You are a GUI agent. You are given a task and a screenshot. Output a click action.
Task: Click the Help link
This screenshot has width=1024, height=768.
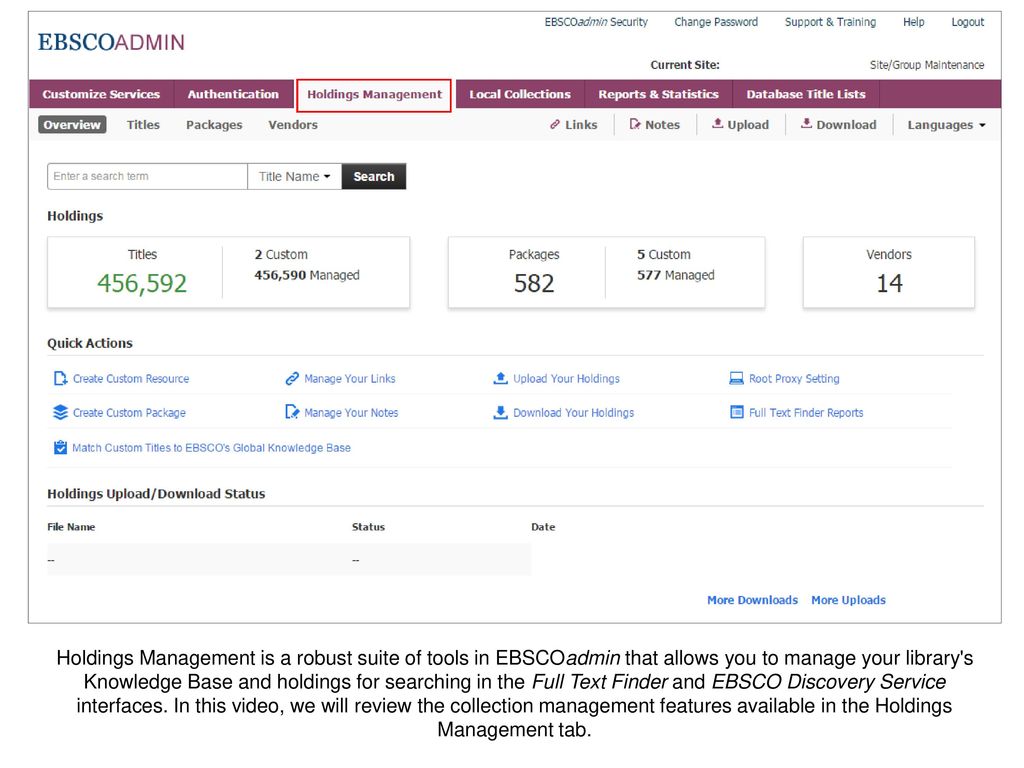point(914,22)
